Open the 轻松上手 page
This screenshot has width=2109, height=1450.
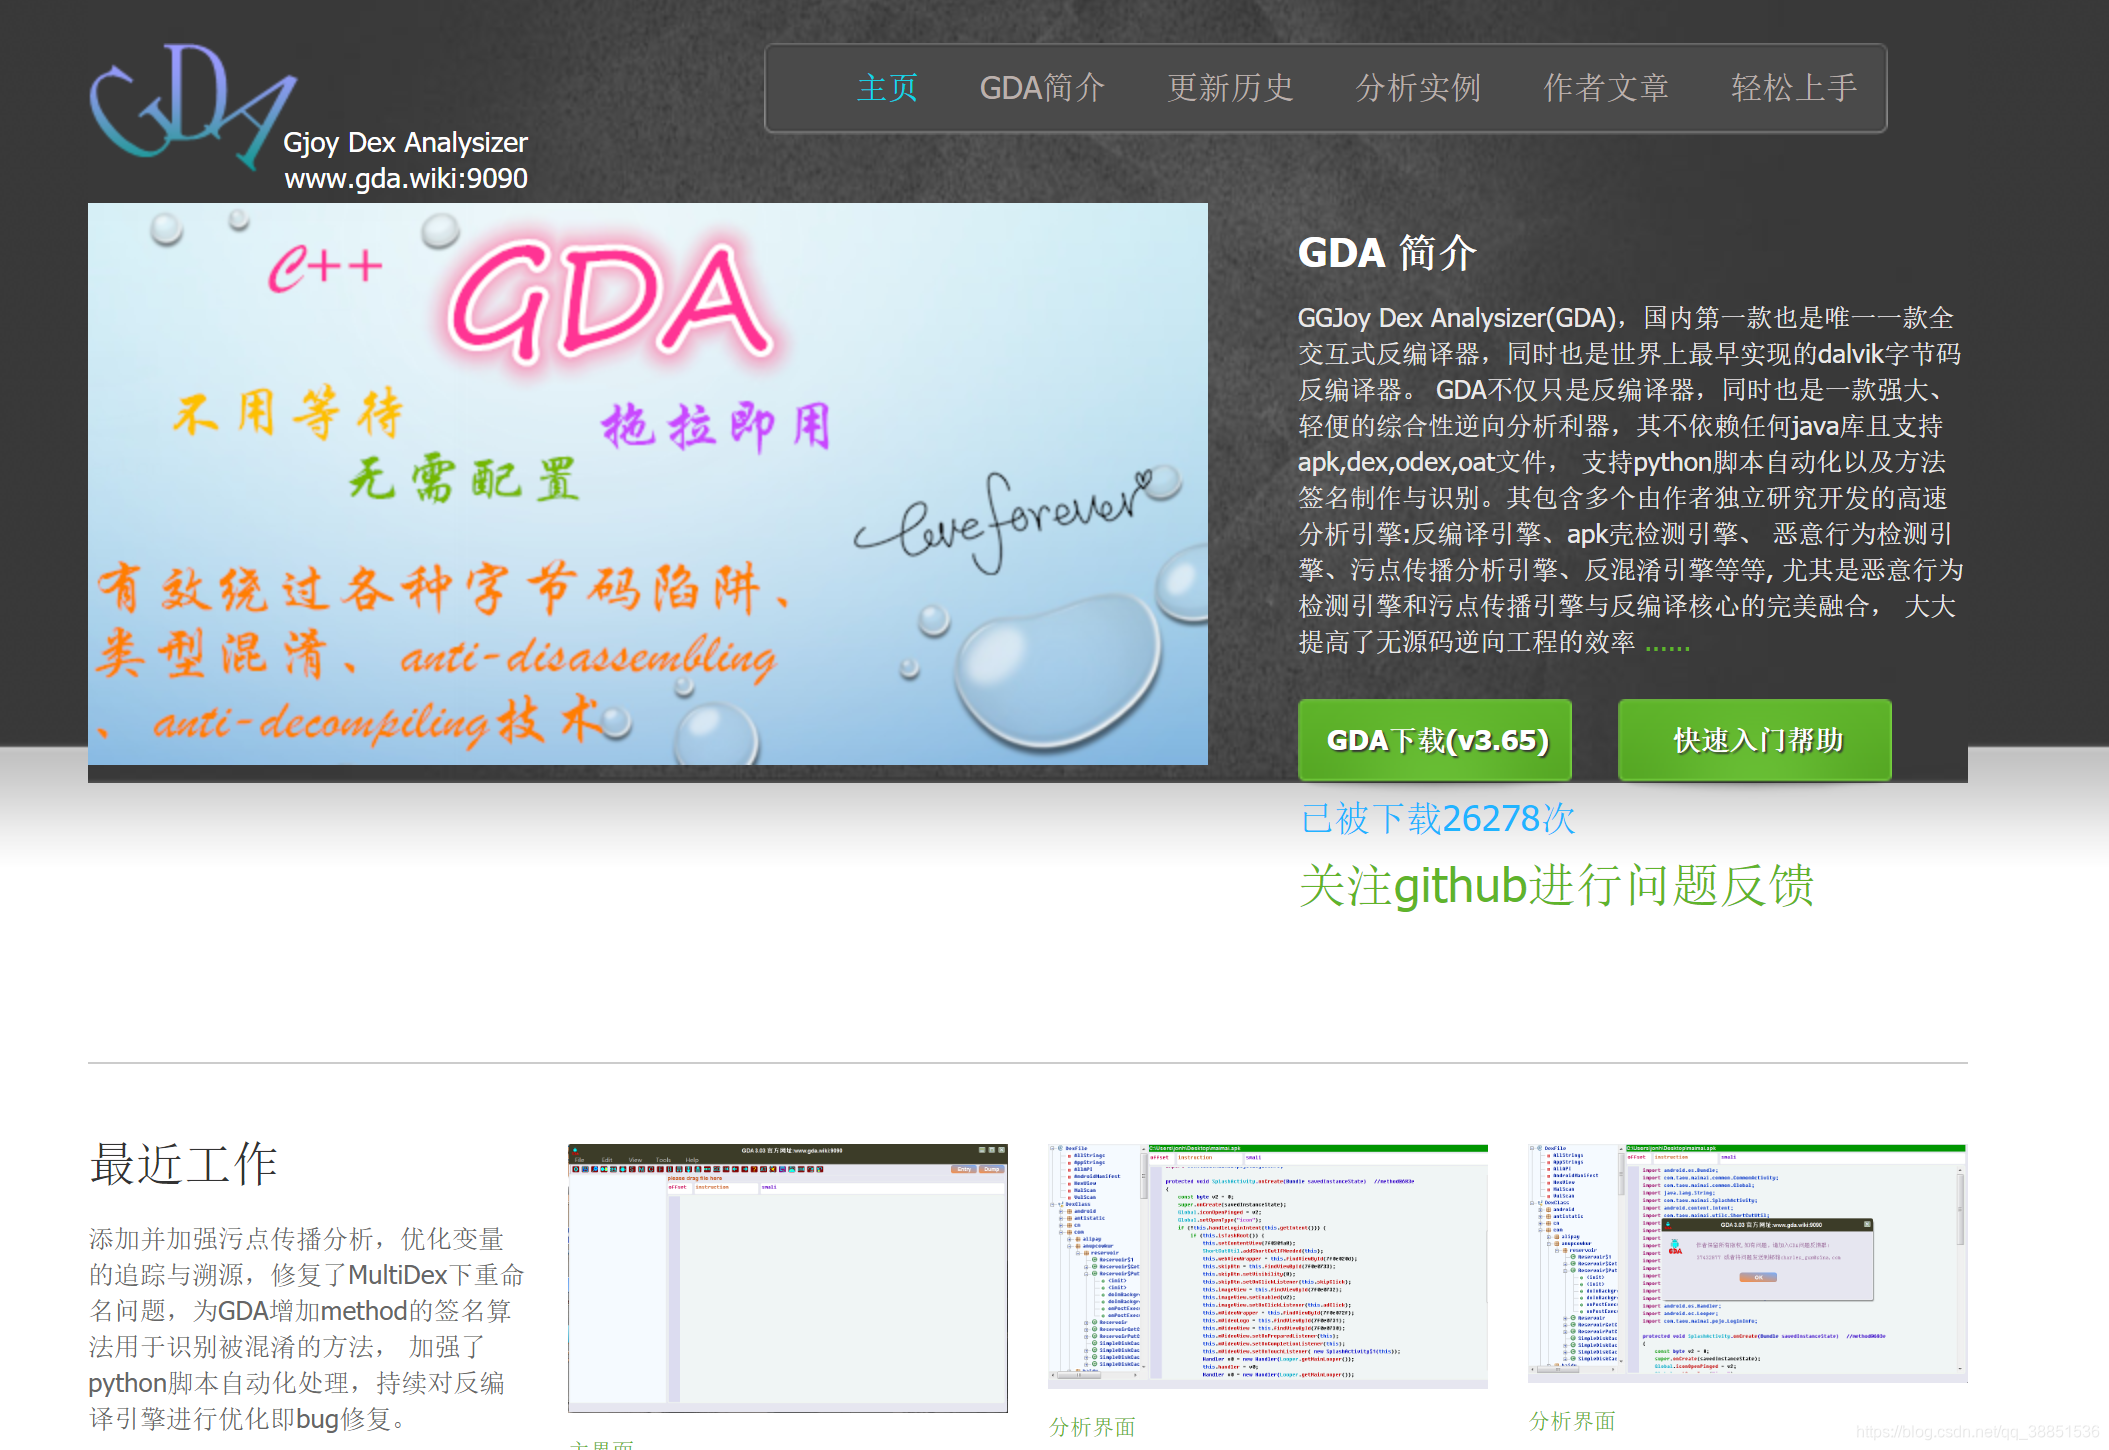coord(1794,88)
